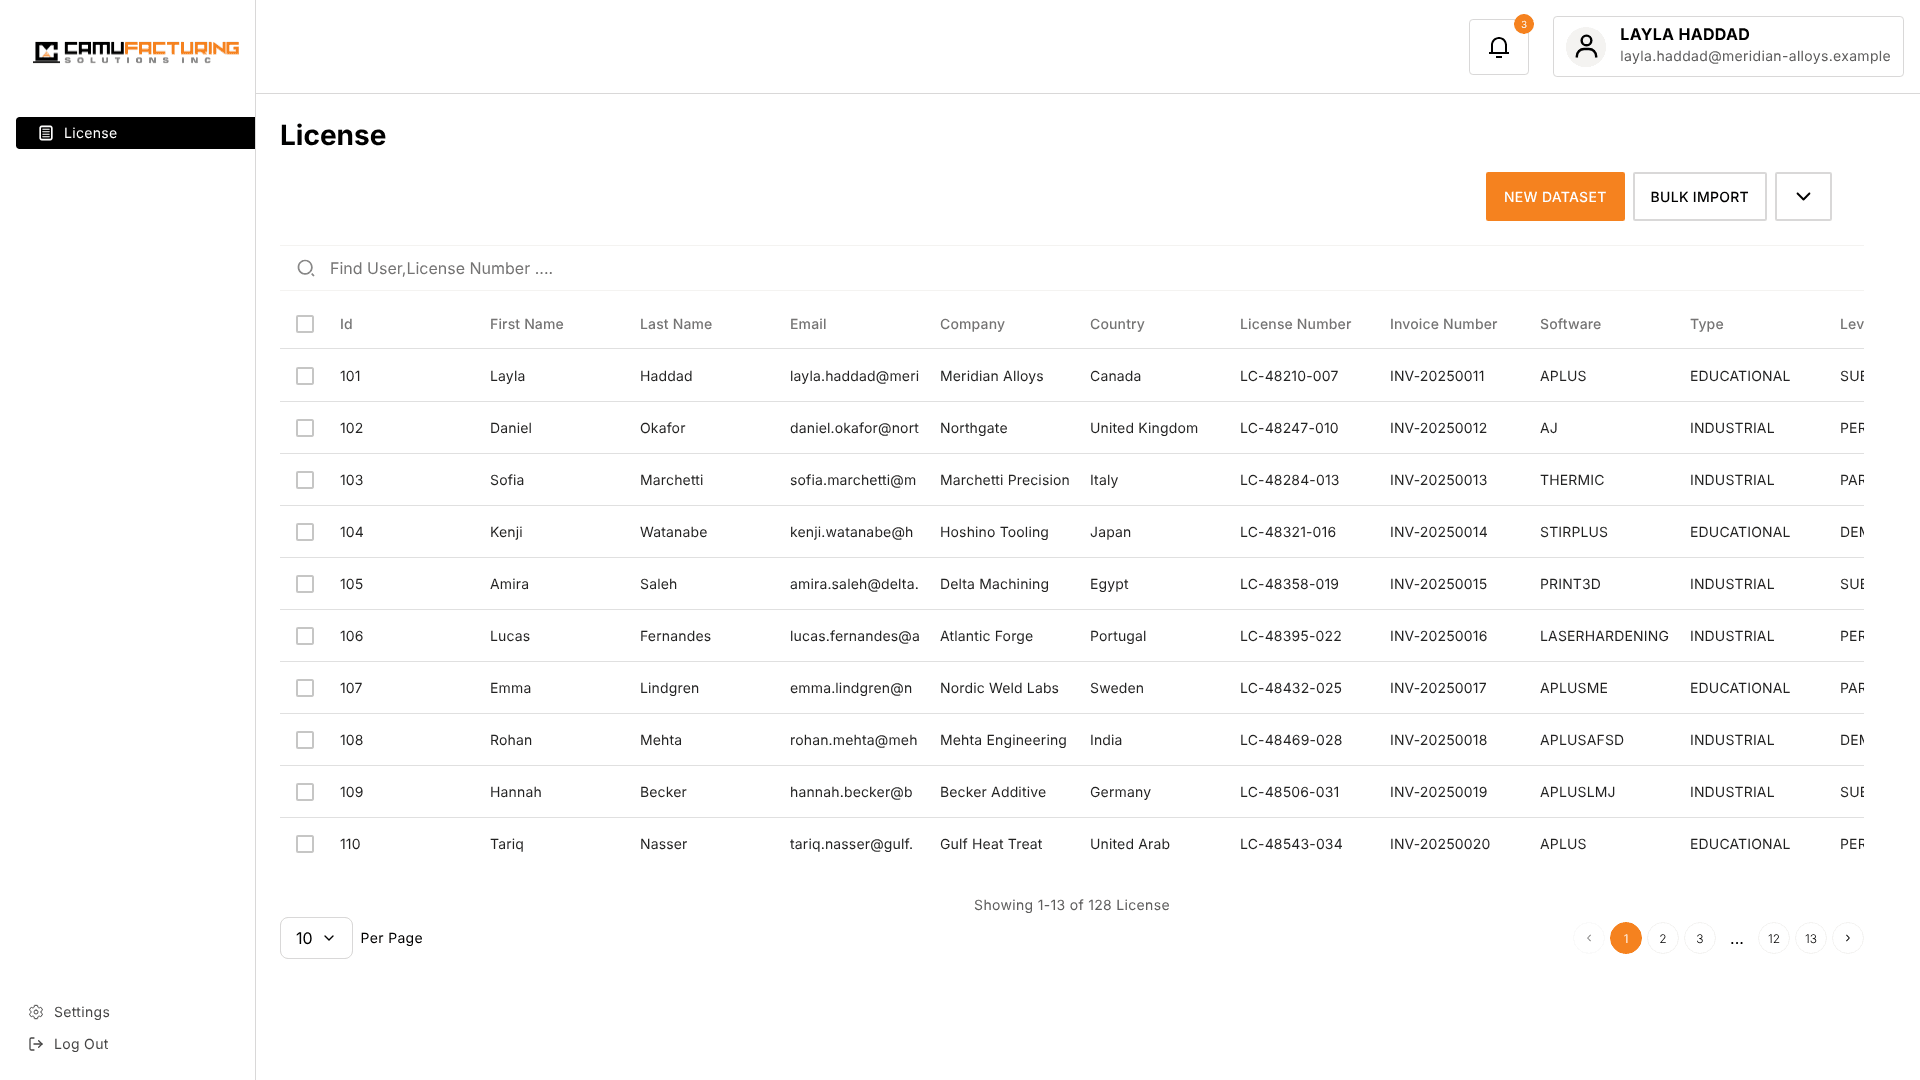The height and width of the screenshot is (1080, 1920).
Task: Click license number LC-48395-022
Action: click(1291, 636)
